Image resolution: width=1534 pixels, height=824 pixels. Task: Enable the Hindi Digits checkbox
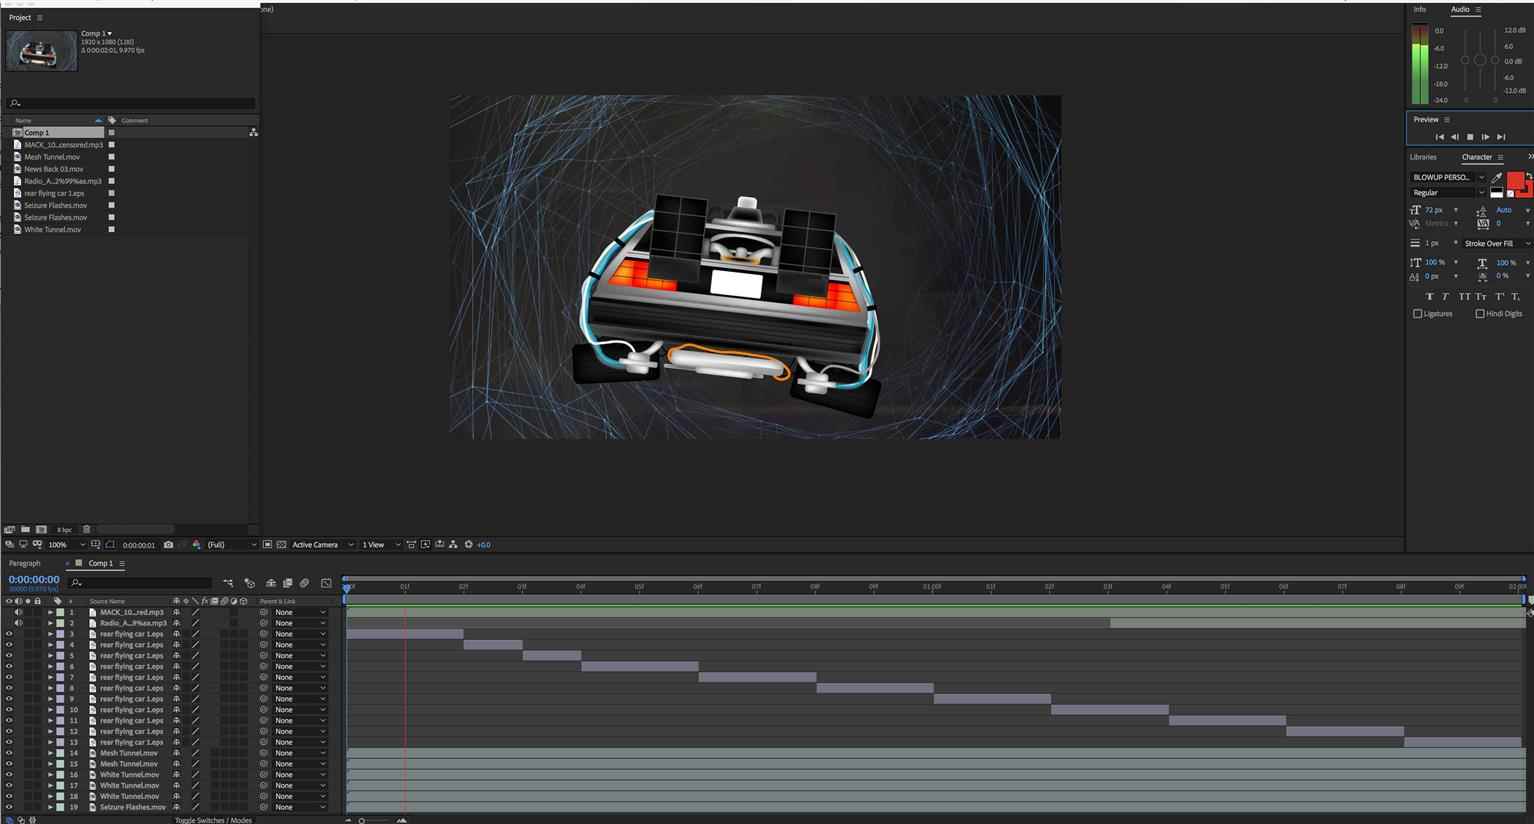click(1480, 314)
